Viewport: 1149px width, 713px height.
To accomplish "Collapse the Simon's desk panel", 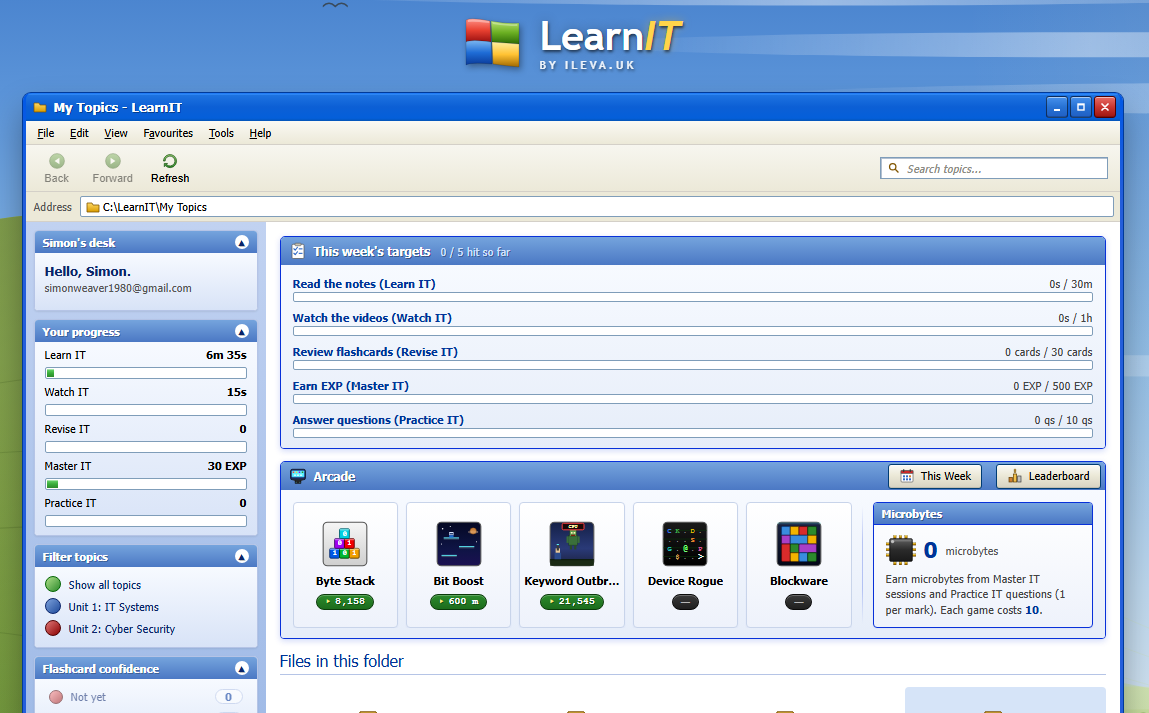I will 242,243.
